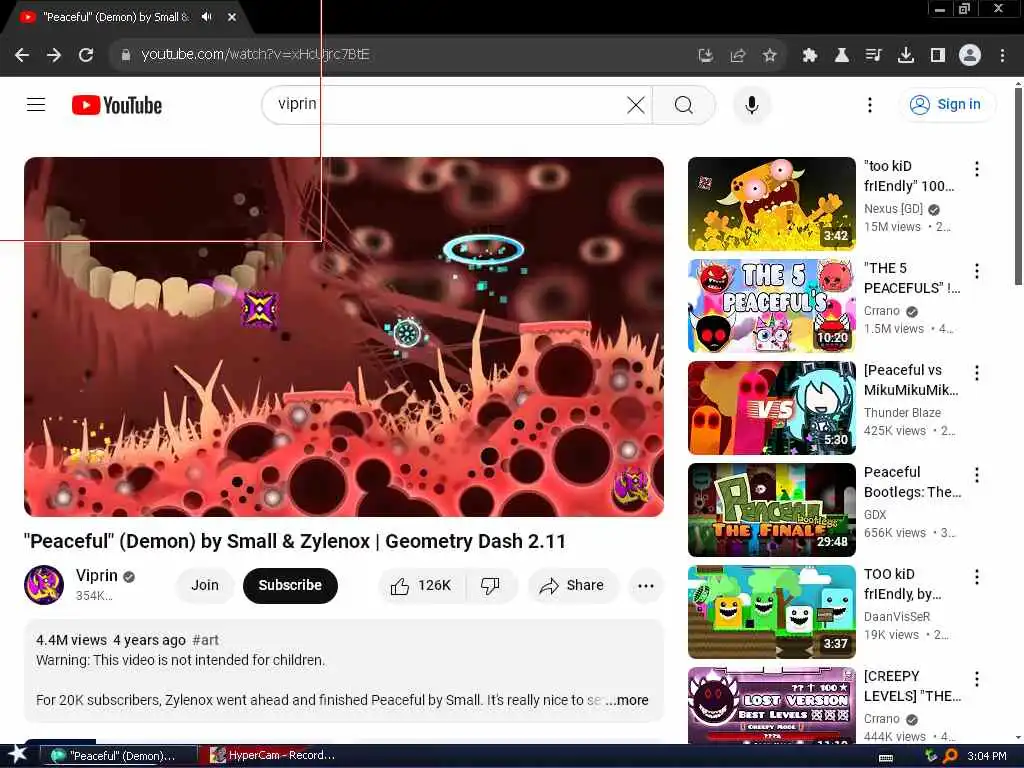The height and width of the screenshot is (768, 1024).
Task: Open the Chrome profile avatar
Action: 970,56
